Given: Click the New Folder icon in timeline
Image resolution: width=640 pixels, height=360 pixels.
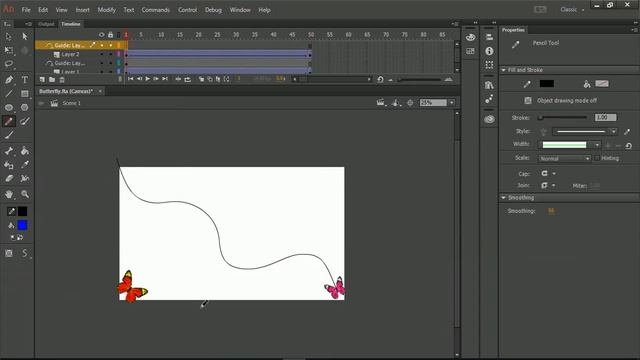Looking at the screenshot, I should pyautogui.click(x=52, y=80).
